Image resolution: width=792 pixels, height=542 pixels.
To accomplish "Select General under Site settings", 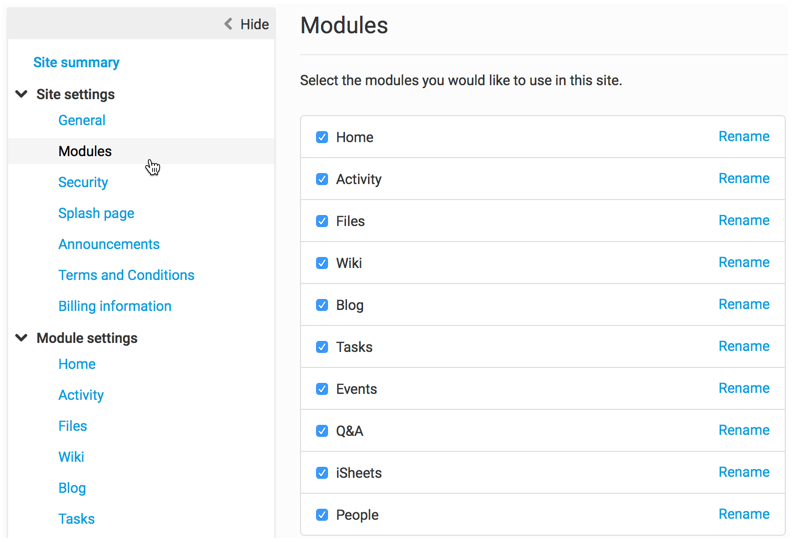I will (x=82, y=120).
